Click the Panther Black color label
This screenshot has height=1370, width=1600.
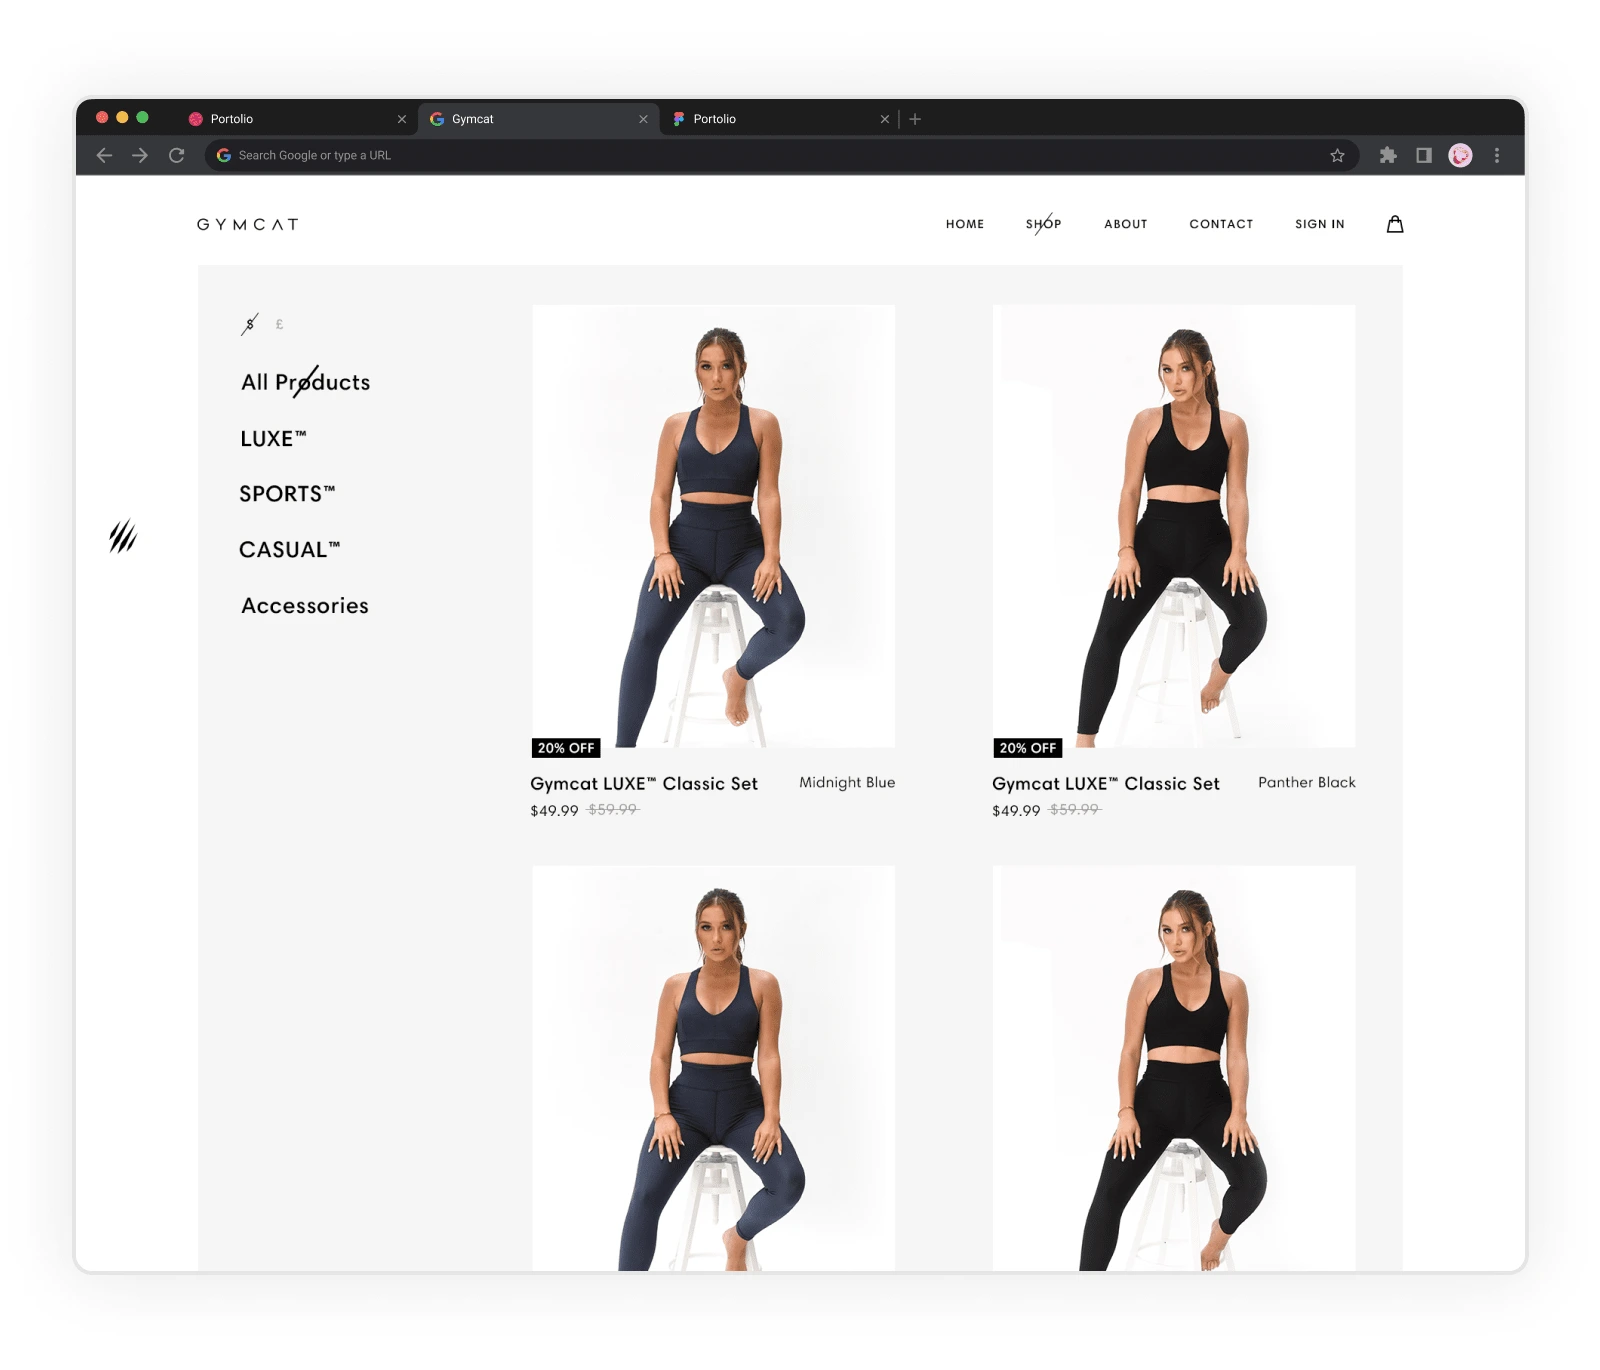pos(1307,783)
